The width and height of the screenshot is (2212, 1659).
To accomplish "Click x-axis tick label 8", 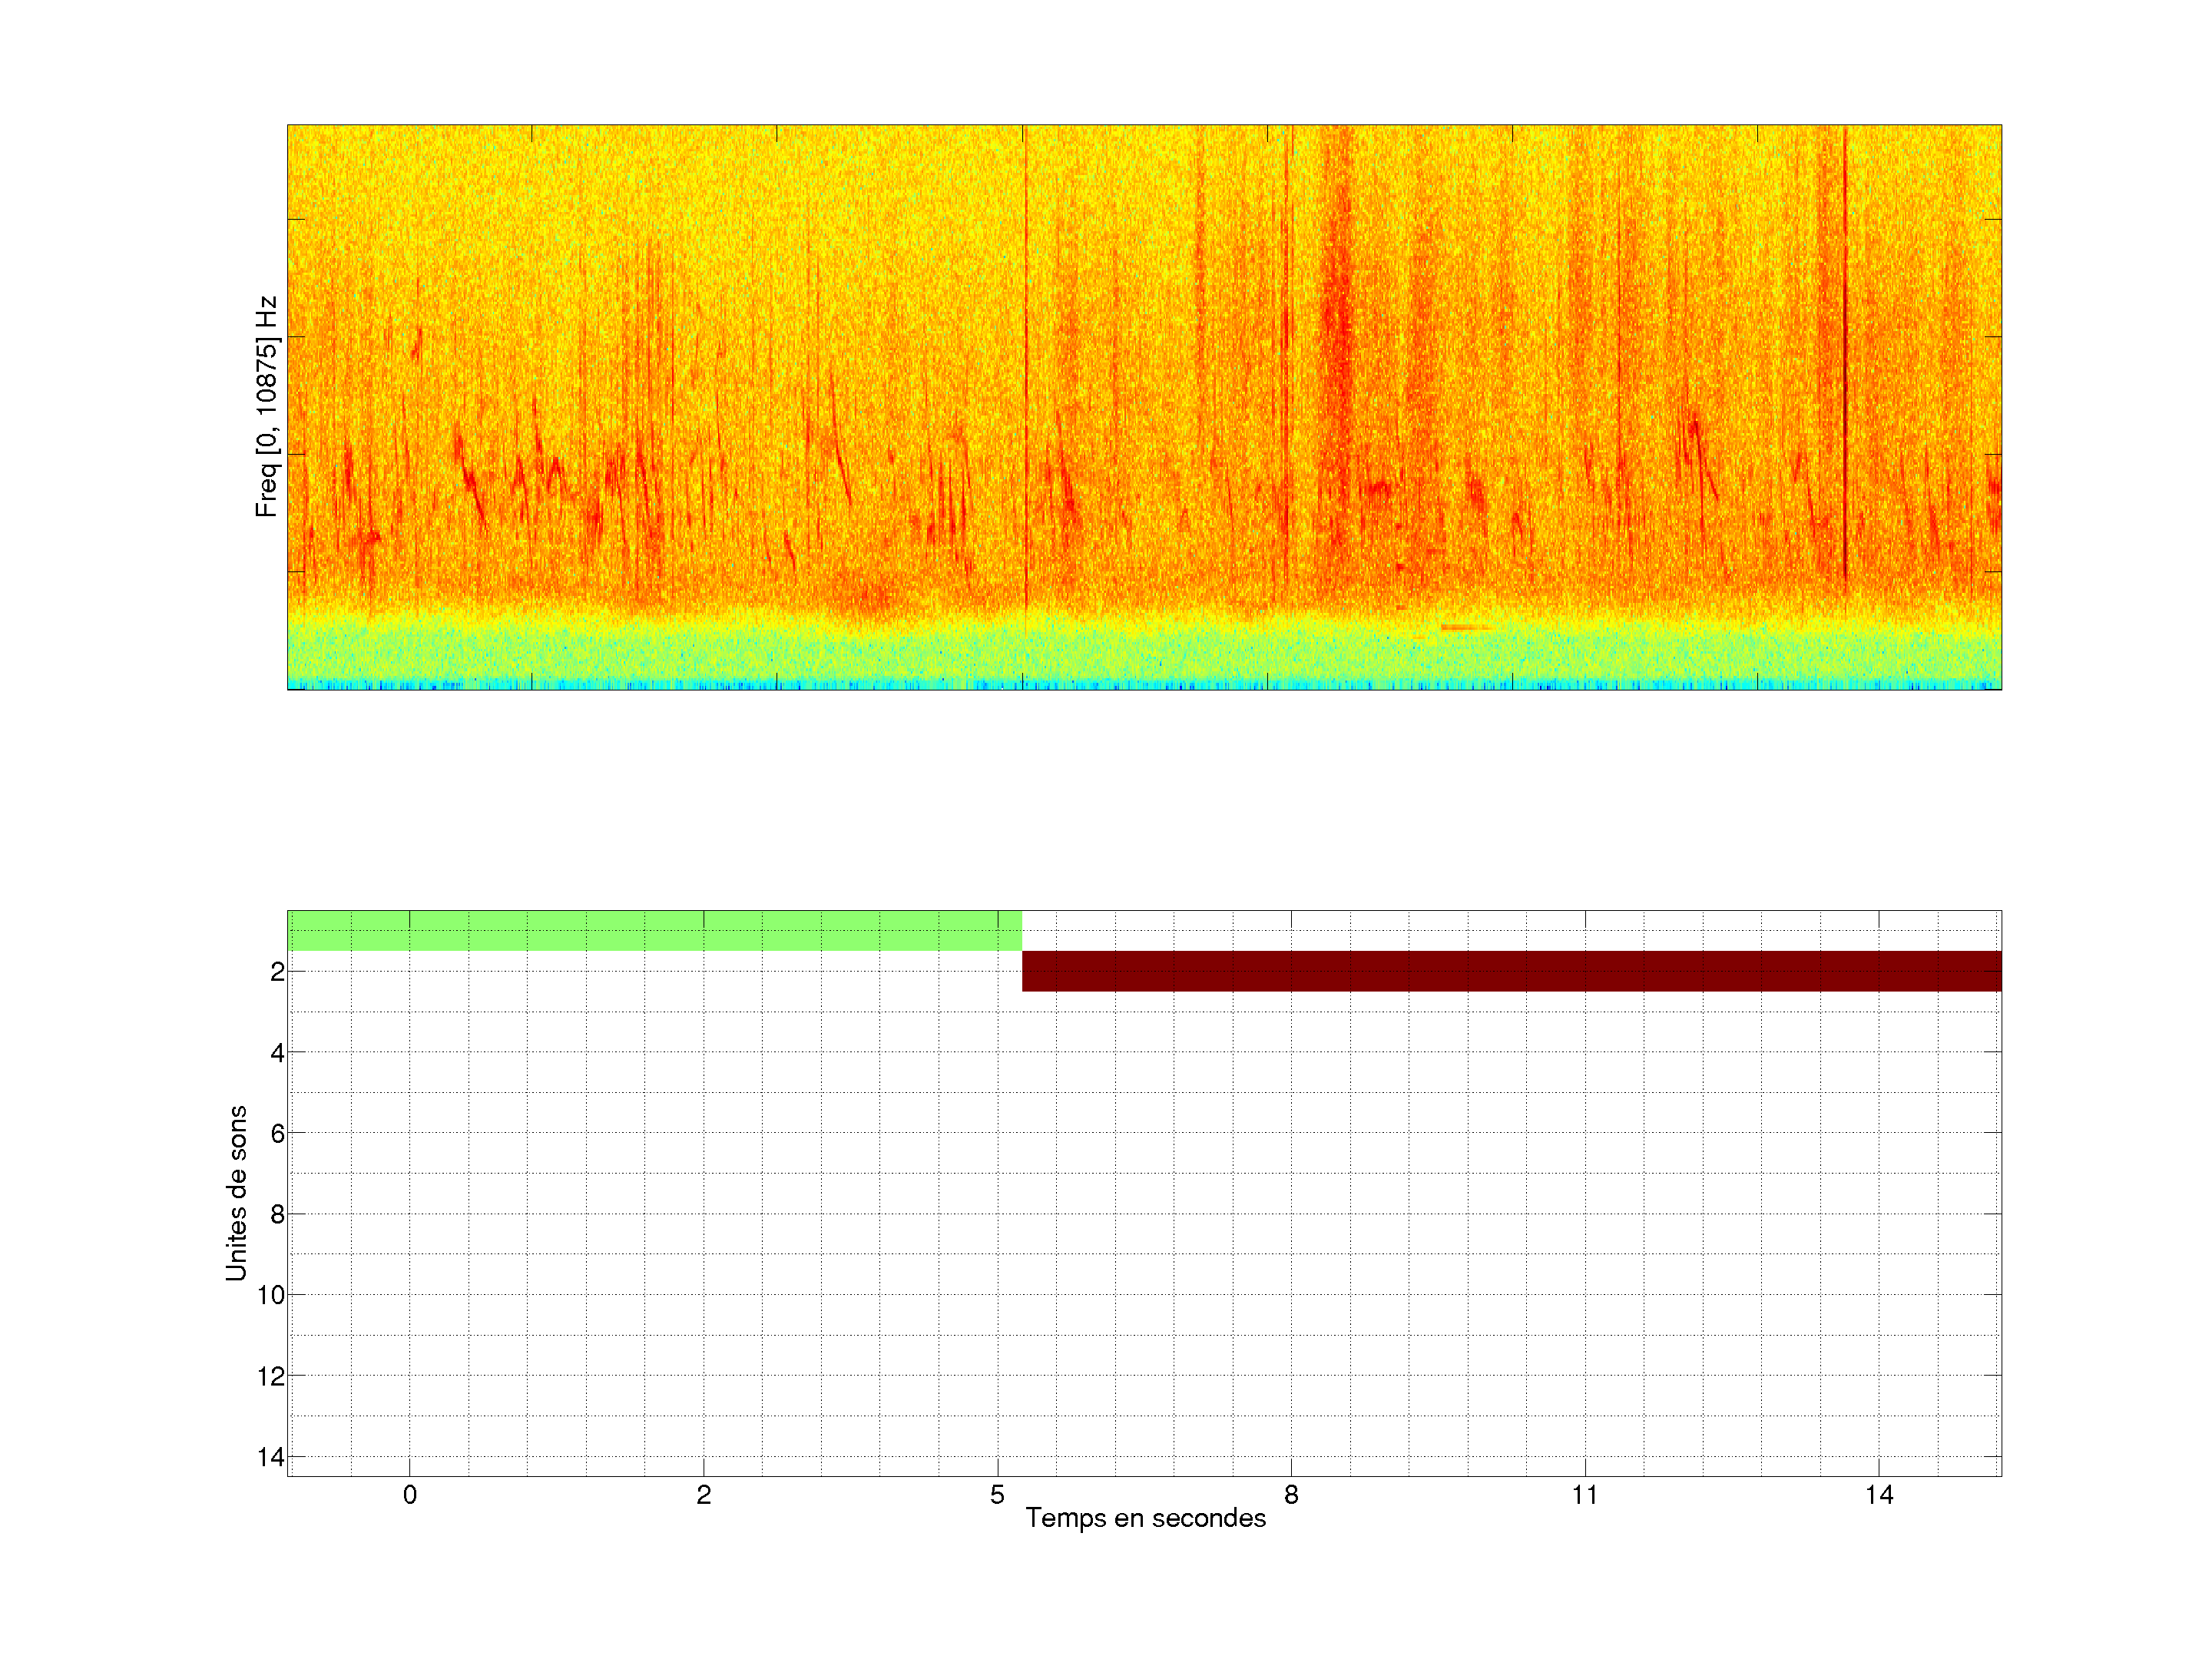I will click(x=1291, y=1495).
